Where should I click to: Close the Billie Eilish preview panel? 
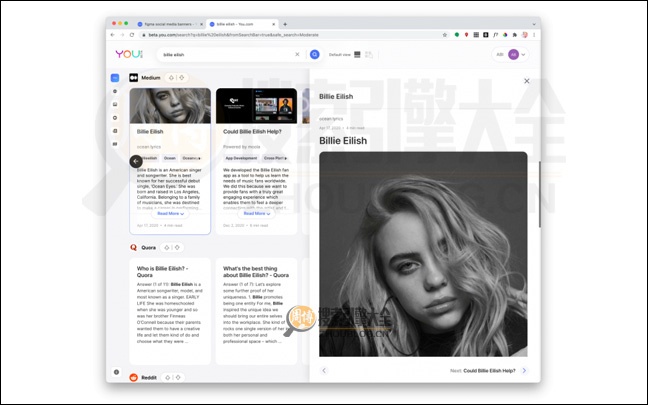pyautogui.click(x=527, y=81)
